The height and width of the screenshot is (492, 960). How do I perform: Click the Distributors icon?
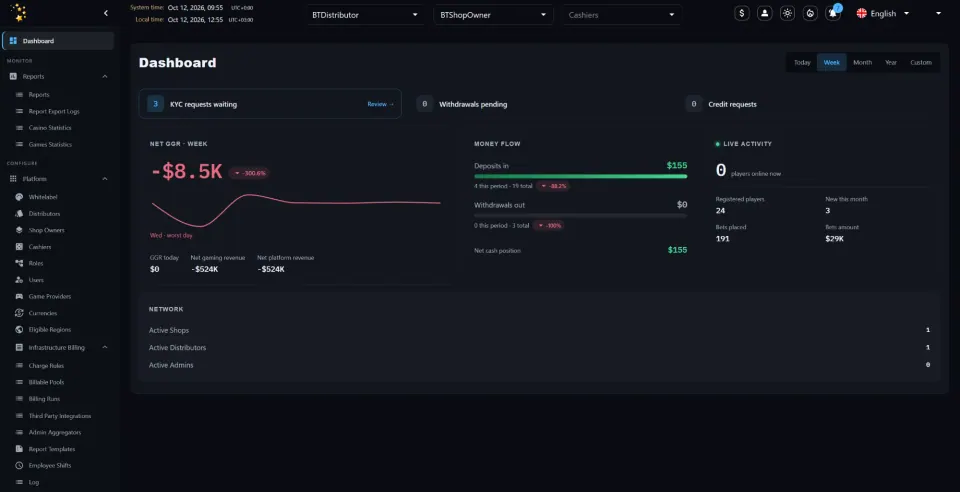tap(19, 214)
